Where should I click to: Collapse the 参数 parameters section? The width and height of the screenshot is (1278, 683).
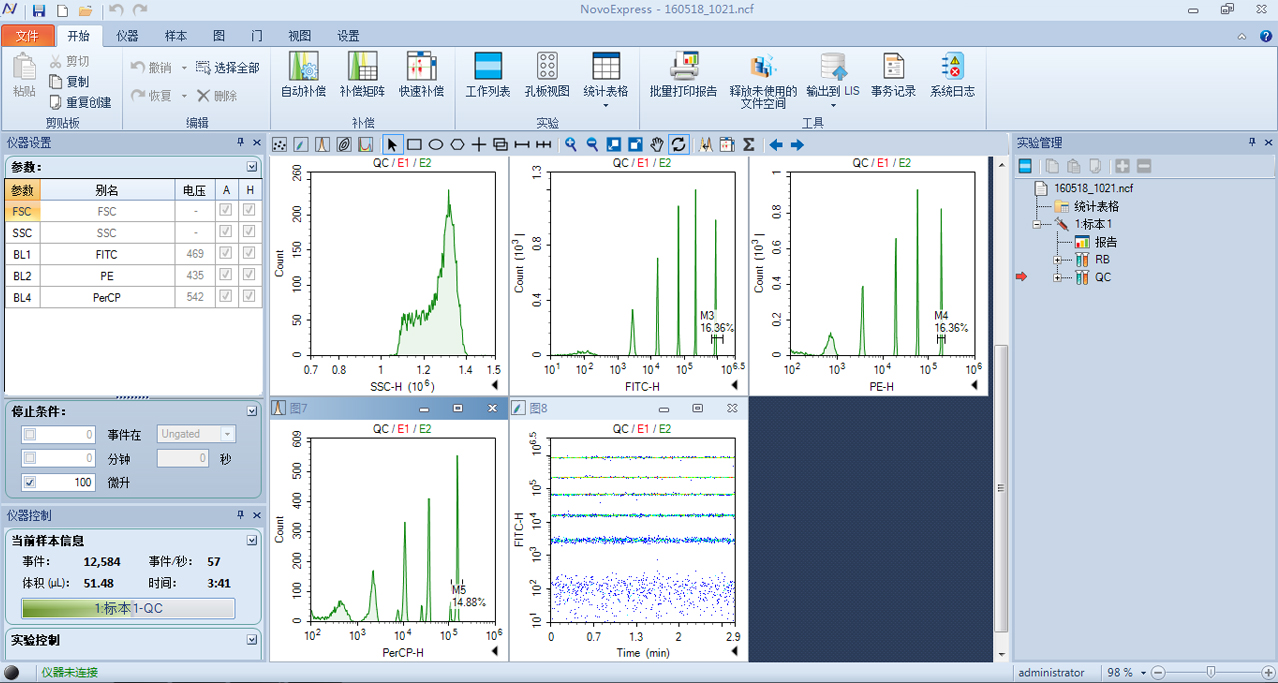[252, 167]
